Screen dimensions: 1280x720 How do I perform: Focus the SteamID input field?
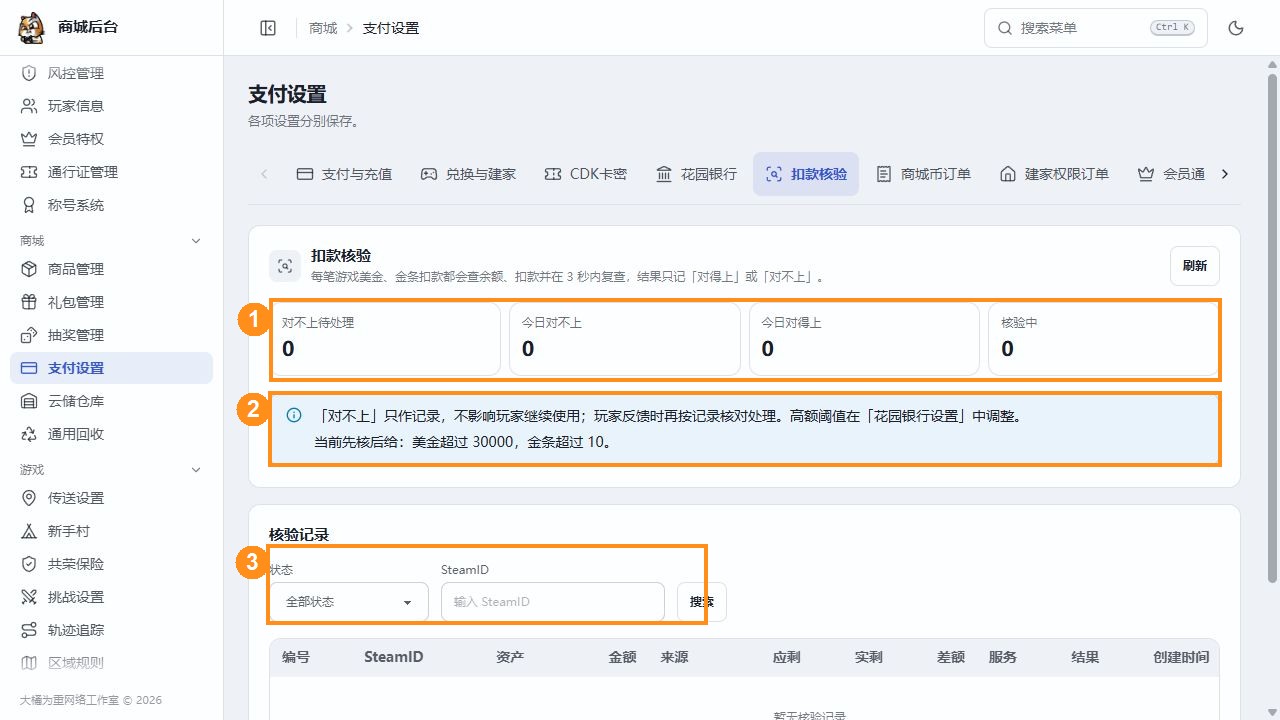[x=553, y=602]
